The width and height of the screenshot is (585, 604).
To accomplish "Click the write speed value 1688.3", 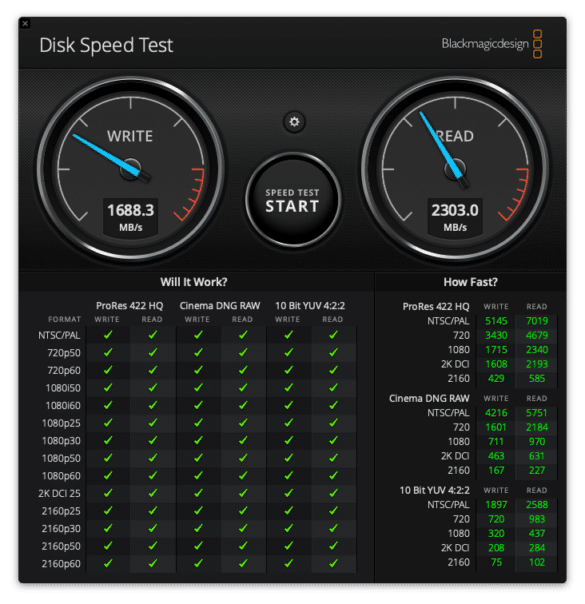I will (131, 210).
